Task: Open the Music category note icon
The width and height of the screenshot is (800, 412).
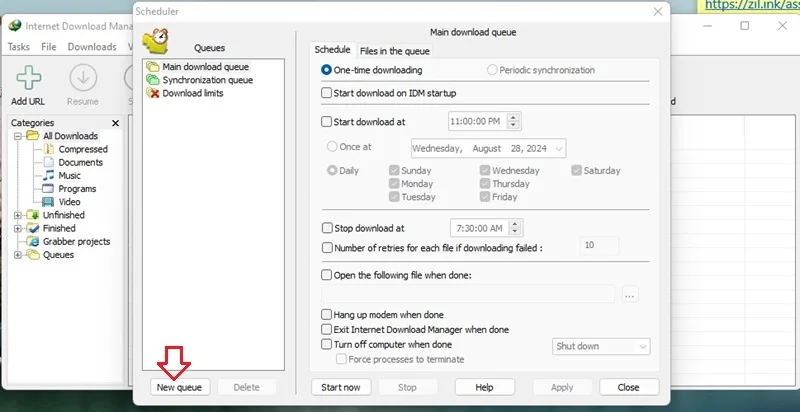Action: pyautogui.click(x=48, y=175)
